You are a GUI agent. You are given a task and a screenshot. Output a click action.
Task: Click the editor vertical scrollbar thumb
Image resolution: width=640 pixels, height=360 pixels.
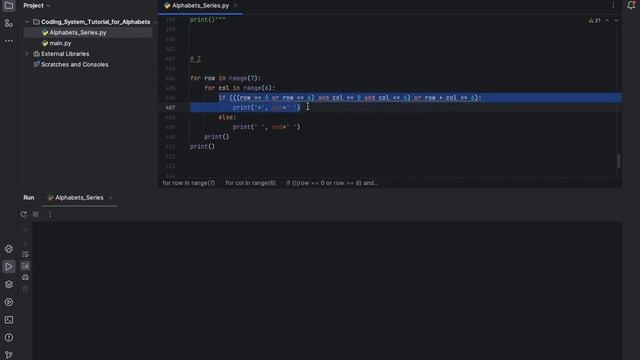coord(619,160)
